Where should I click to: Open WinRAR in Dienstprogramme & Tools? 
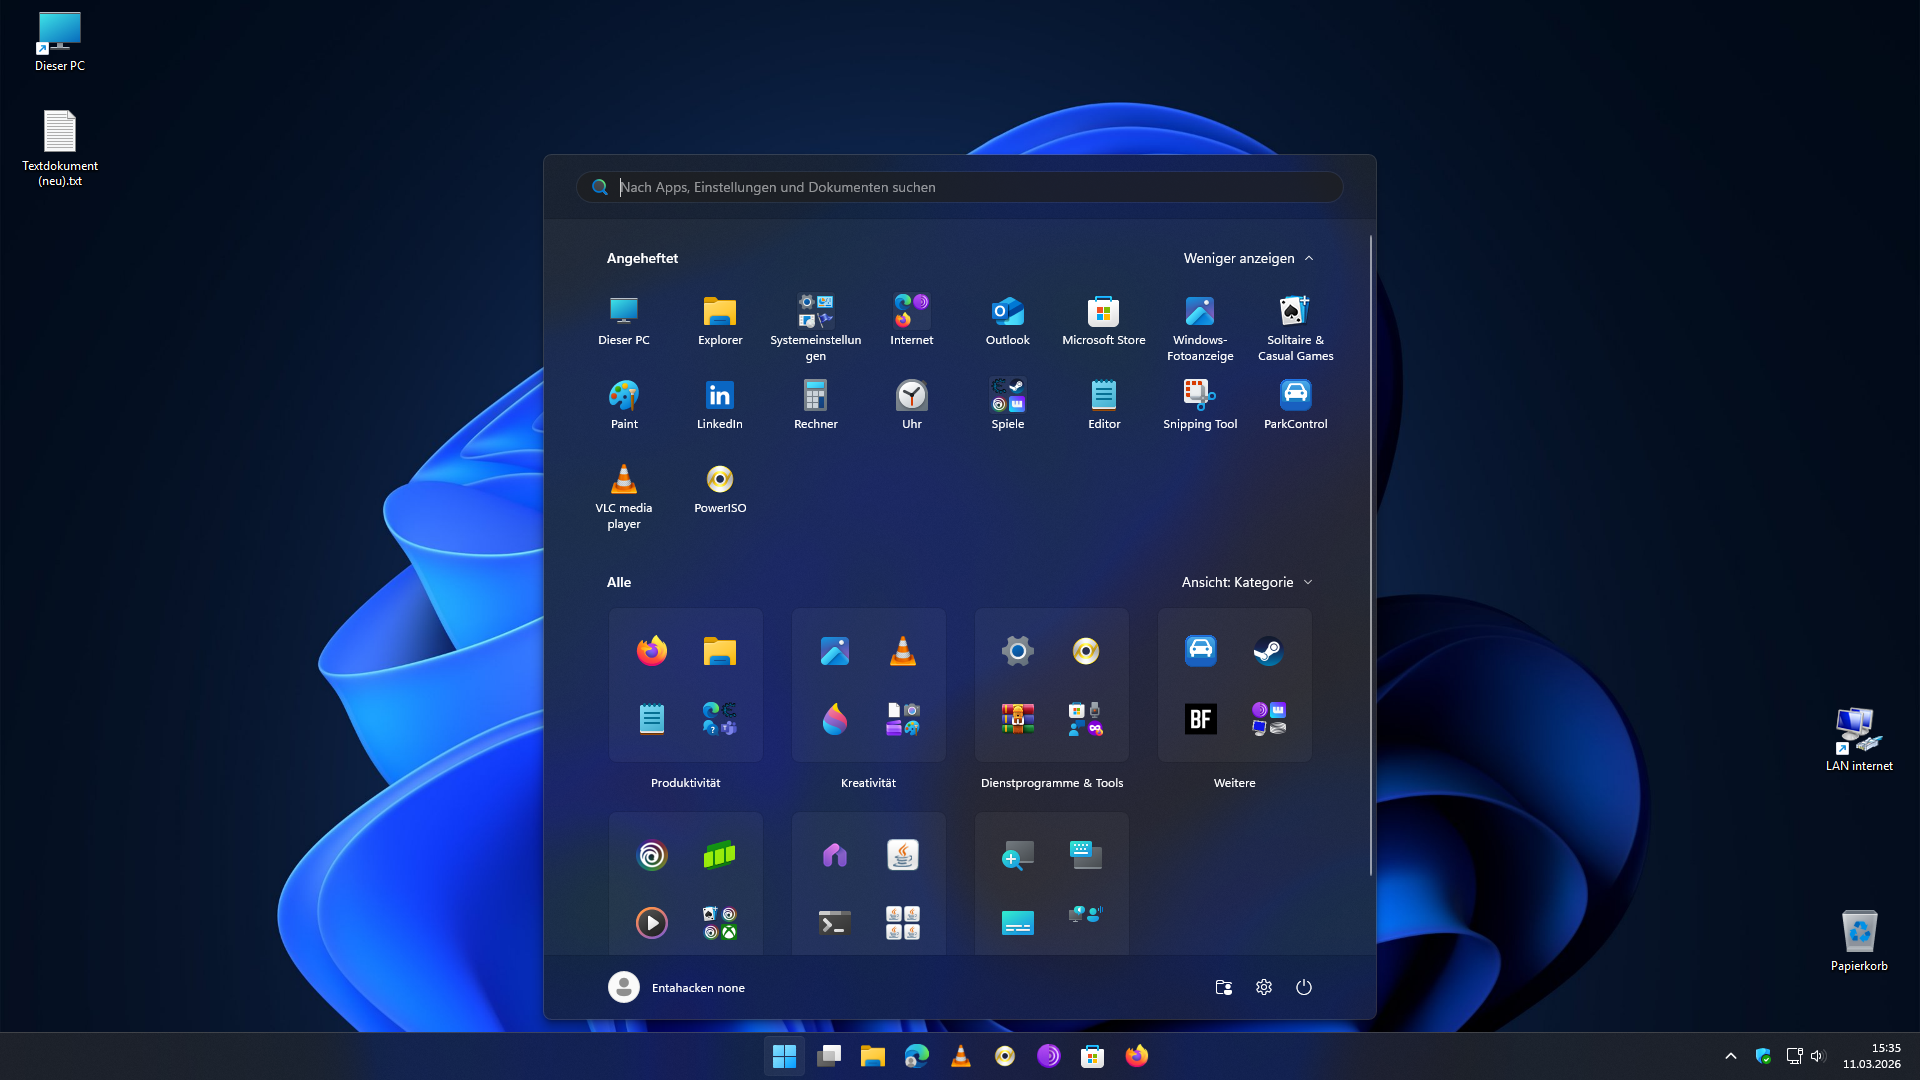1018,719
